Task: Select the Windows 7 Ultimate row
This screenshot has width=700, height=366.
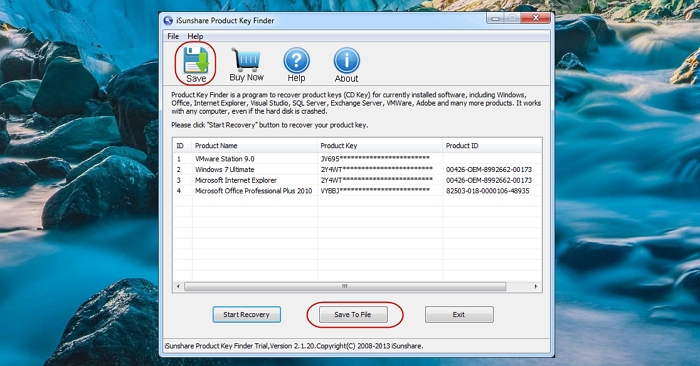Action: tap(357, 169)
